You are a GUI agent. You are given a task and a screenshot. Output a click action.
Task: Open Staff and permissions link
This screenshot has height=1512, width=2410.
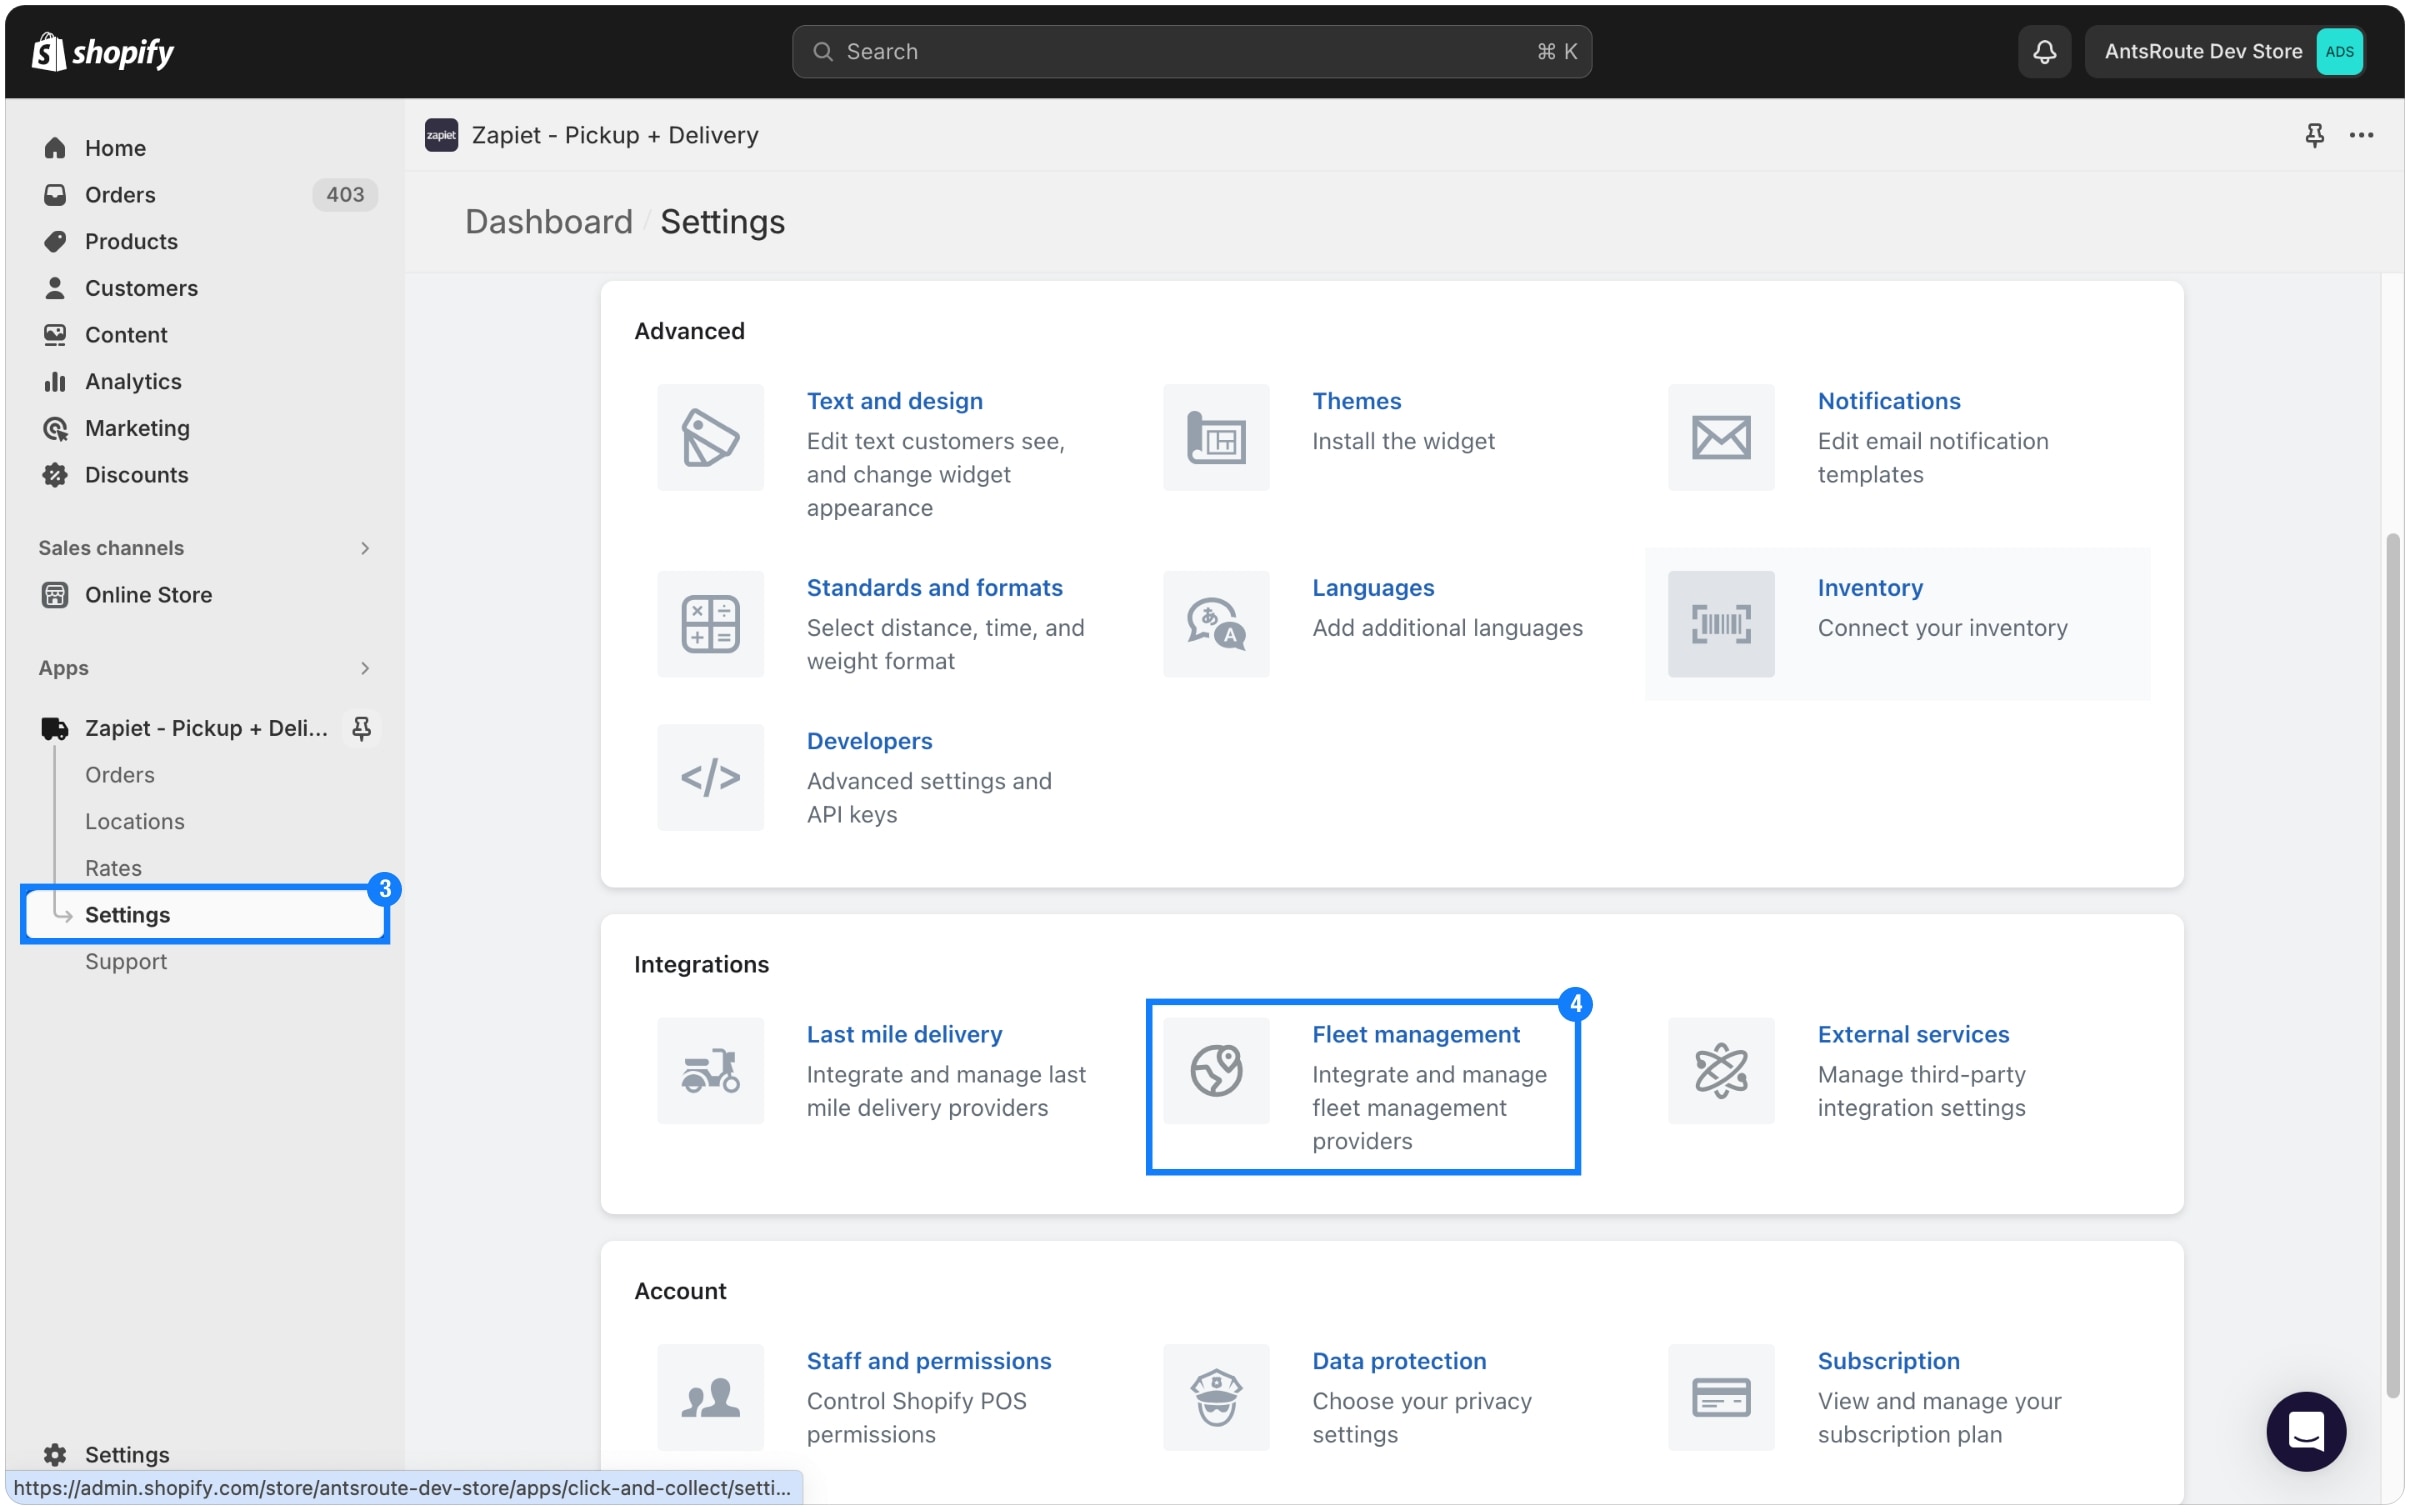click(x=928, y=1361)
